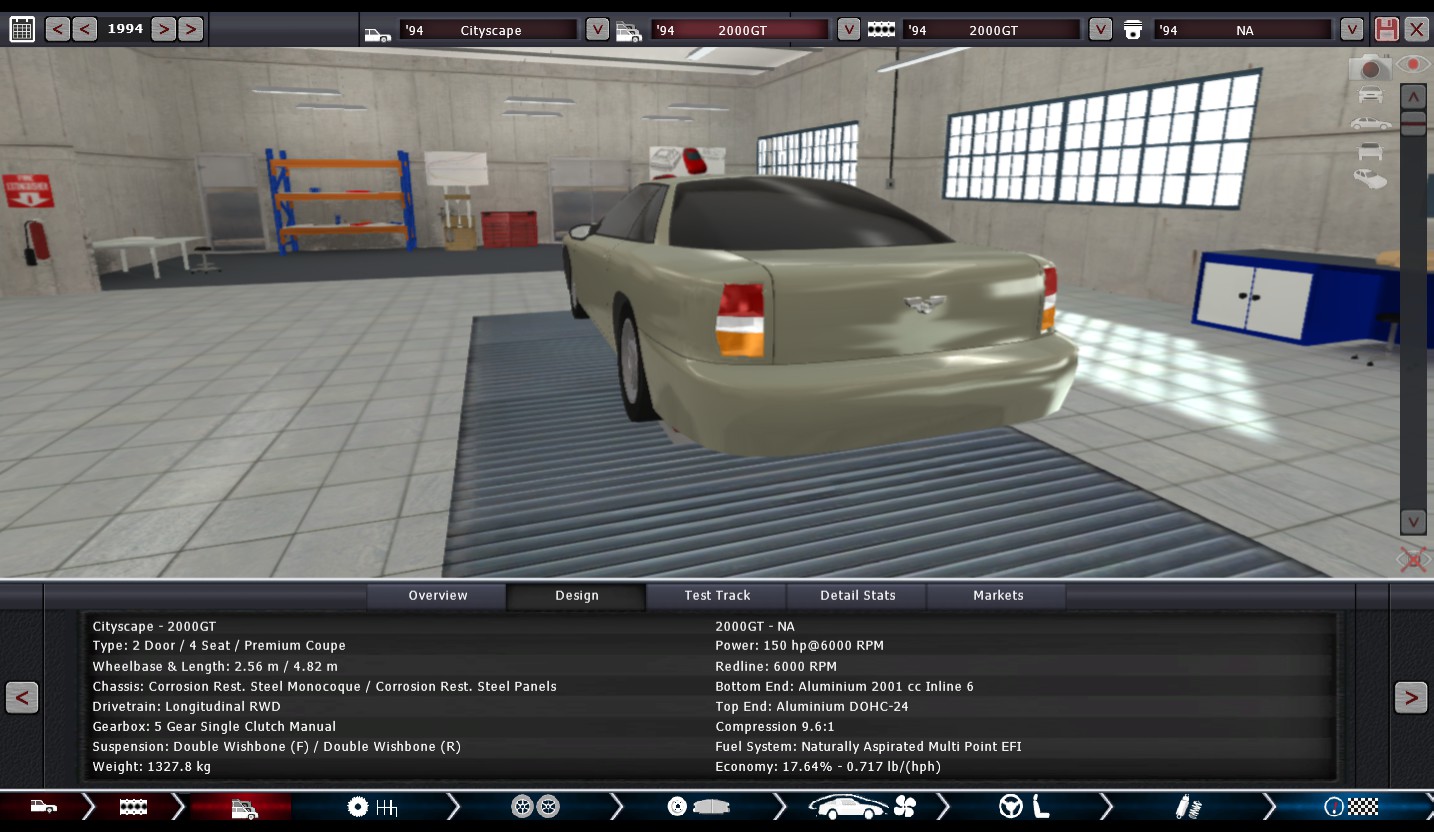Viewport: 1434px width, 832px height.
Task: Open the testing step with checkered flag icon
Action: click(1352, 806)
